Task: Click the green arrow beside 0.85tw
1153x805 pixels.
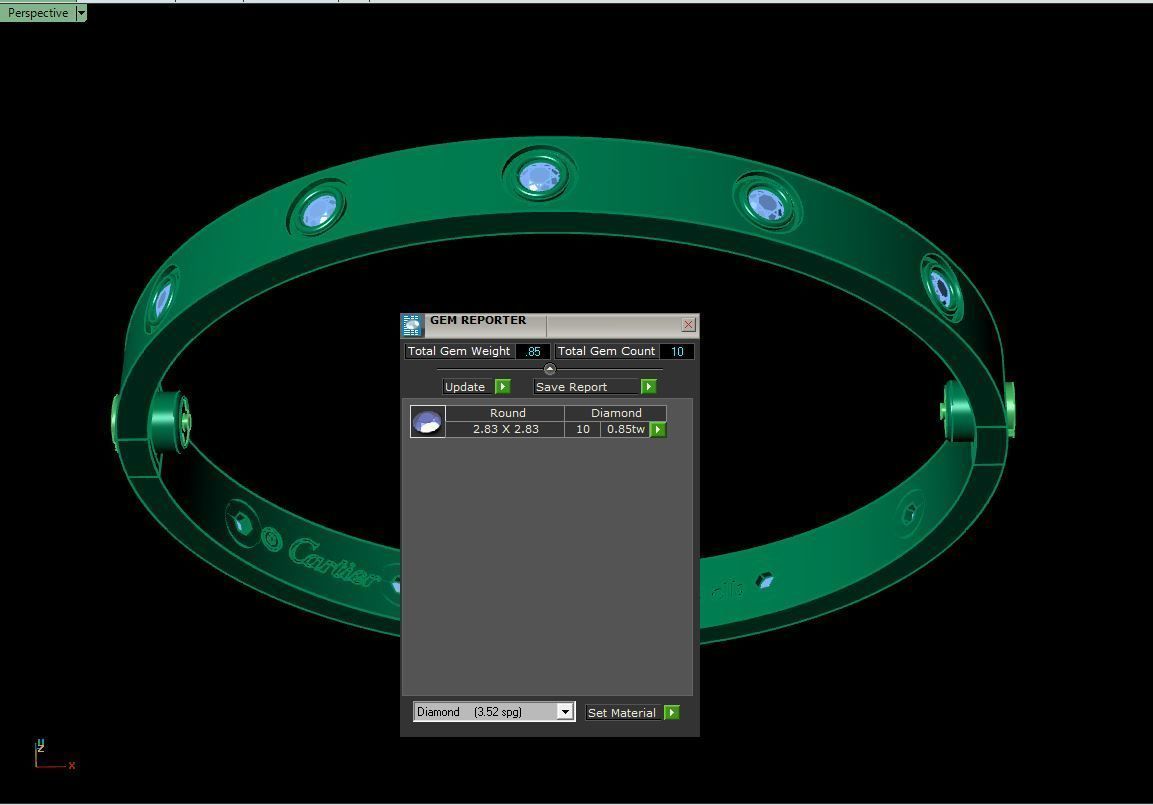Action: coord(658,429)
